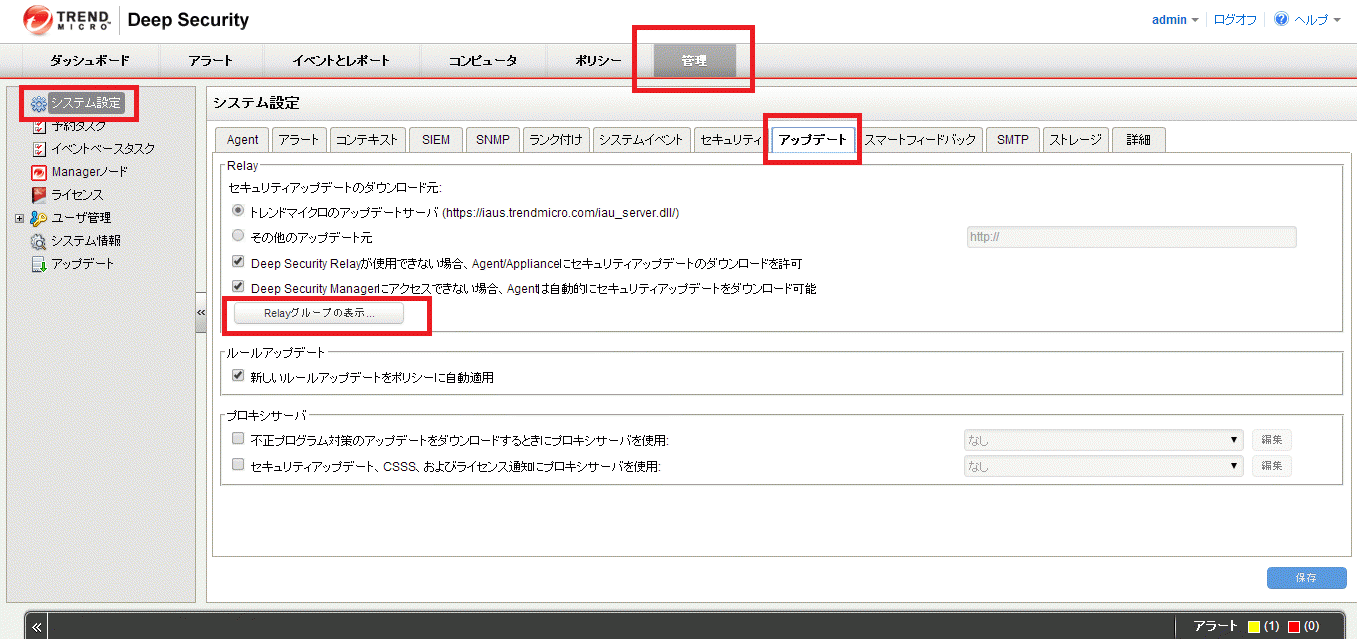
Task: Switch to the Agent tab
Action: tap(242, 140)
